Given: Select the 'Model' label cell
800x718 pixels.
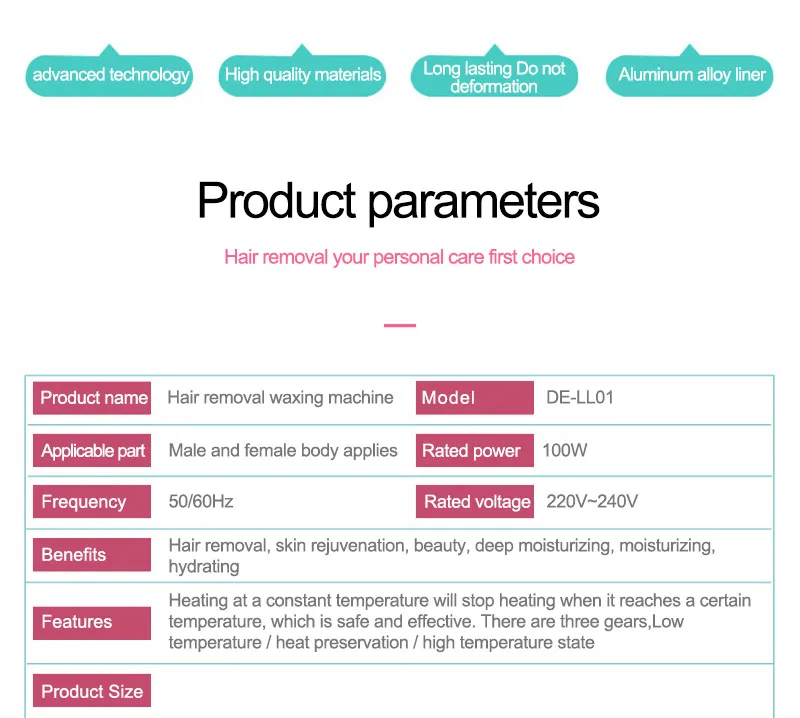Looking at the screenshot, I should tap(474, 398).
